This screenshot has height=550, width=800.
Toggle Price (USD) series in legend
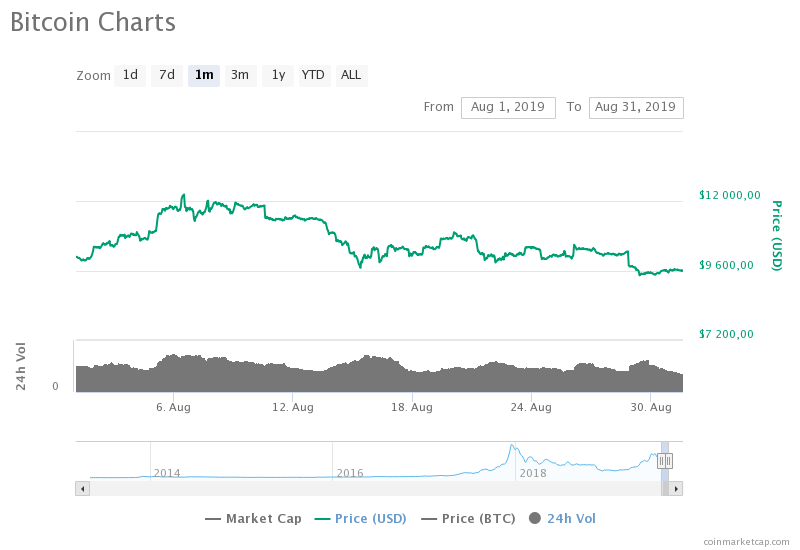(360, 518)
